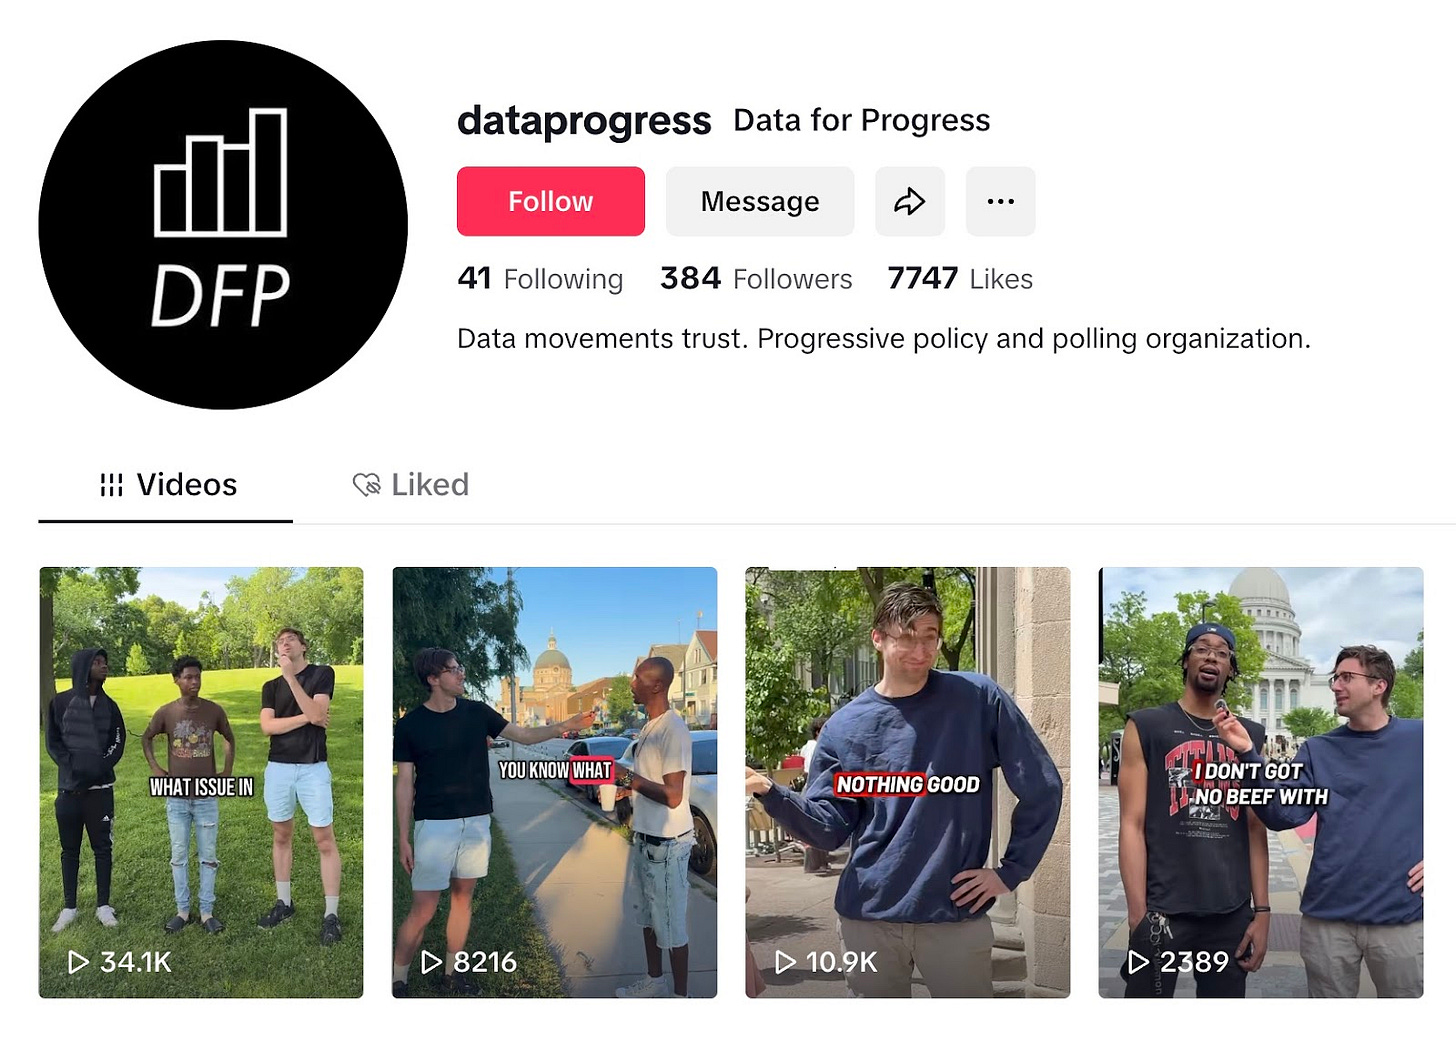The height and width of the screenshot is (1050, 1456).
Task: Click the Videos tab grid icon
Action: 112,485
